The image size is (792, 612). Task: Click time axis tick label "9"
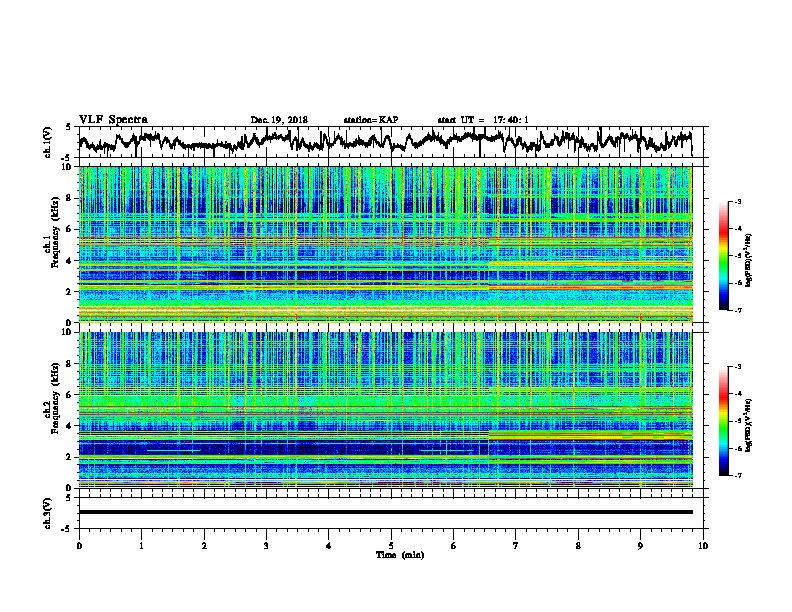[x=640, y=546]
